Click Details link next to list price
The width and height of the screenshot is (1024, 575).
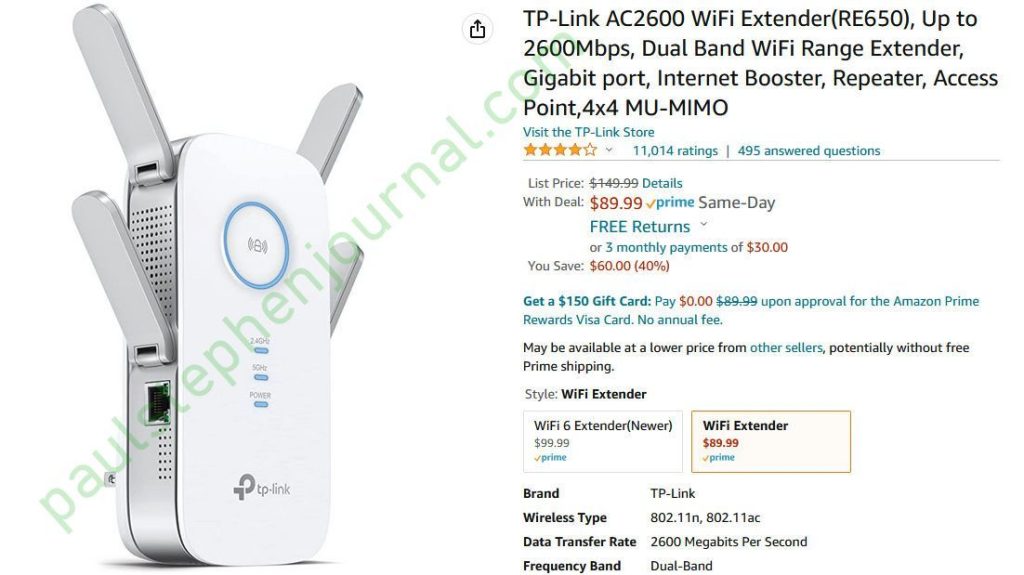(662, 184)
